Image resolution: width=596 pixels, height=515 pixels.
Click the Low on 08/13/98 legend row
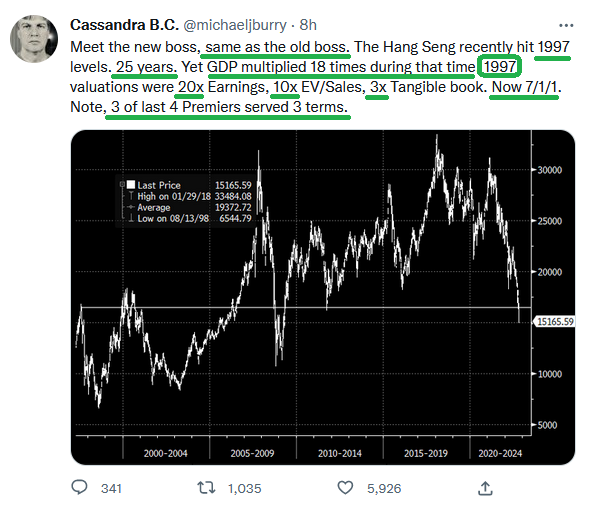[190, 218]
